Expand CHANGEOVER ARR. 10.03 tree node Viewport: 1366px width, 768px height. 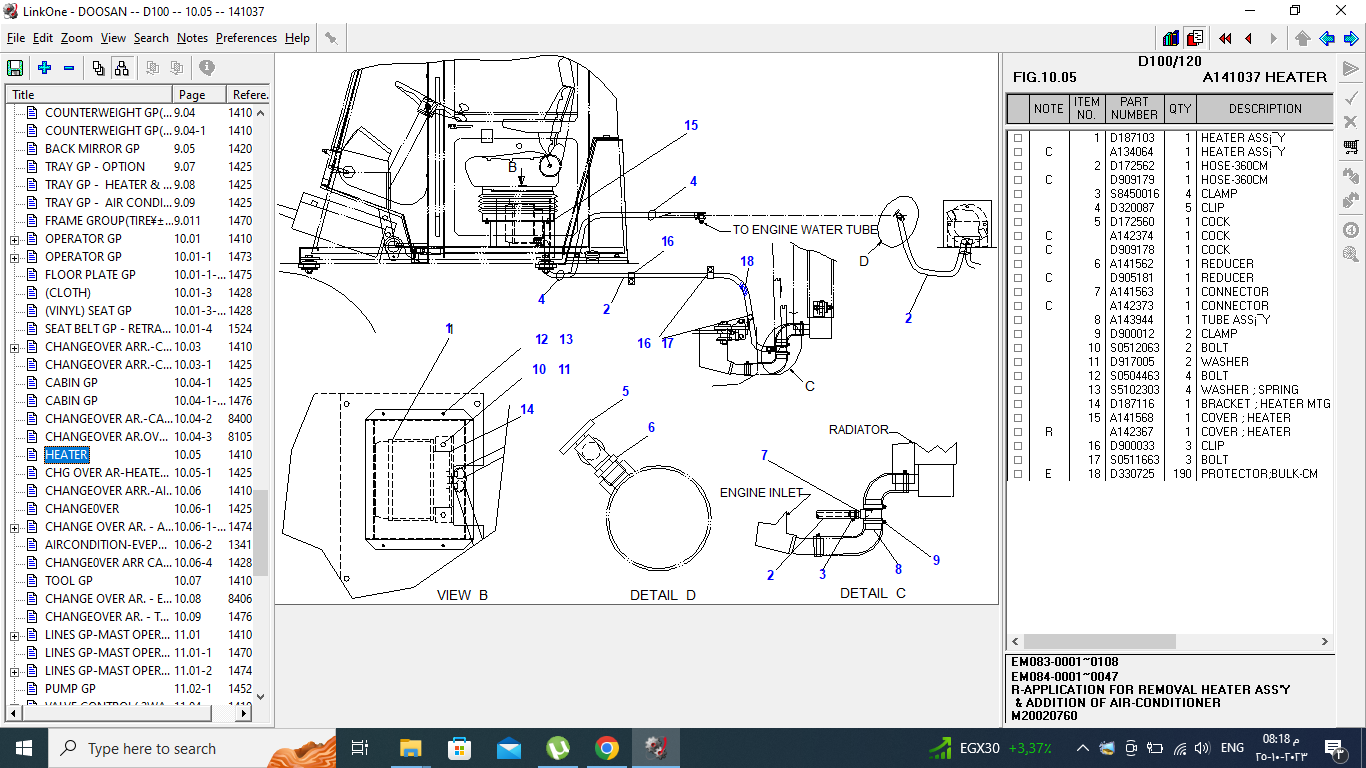pos(14,347)
